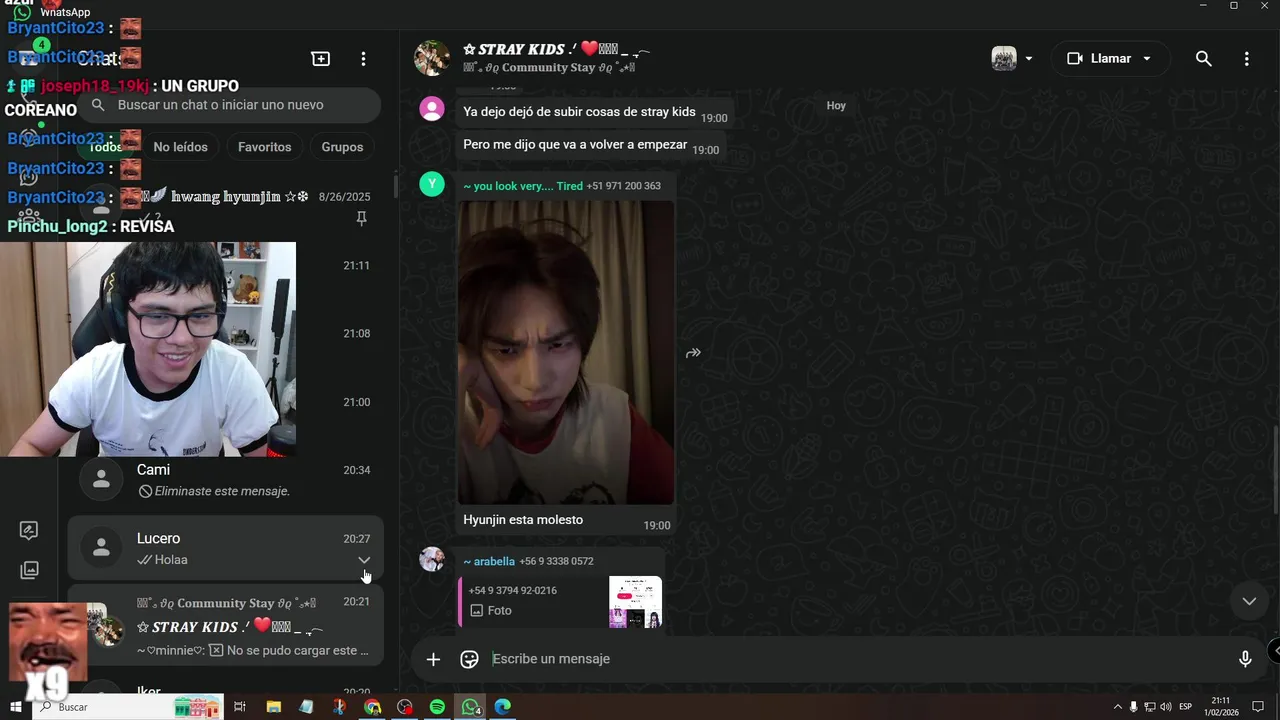Open sender name '~ you look very.... Tired'

[x=523, y=186]
